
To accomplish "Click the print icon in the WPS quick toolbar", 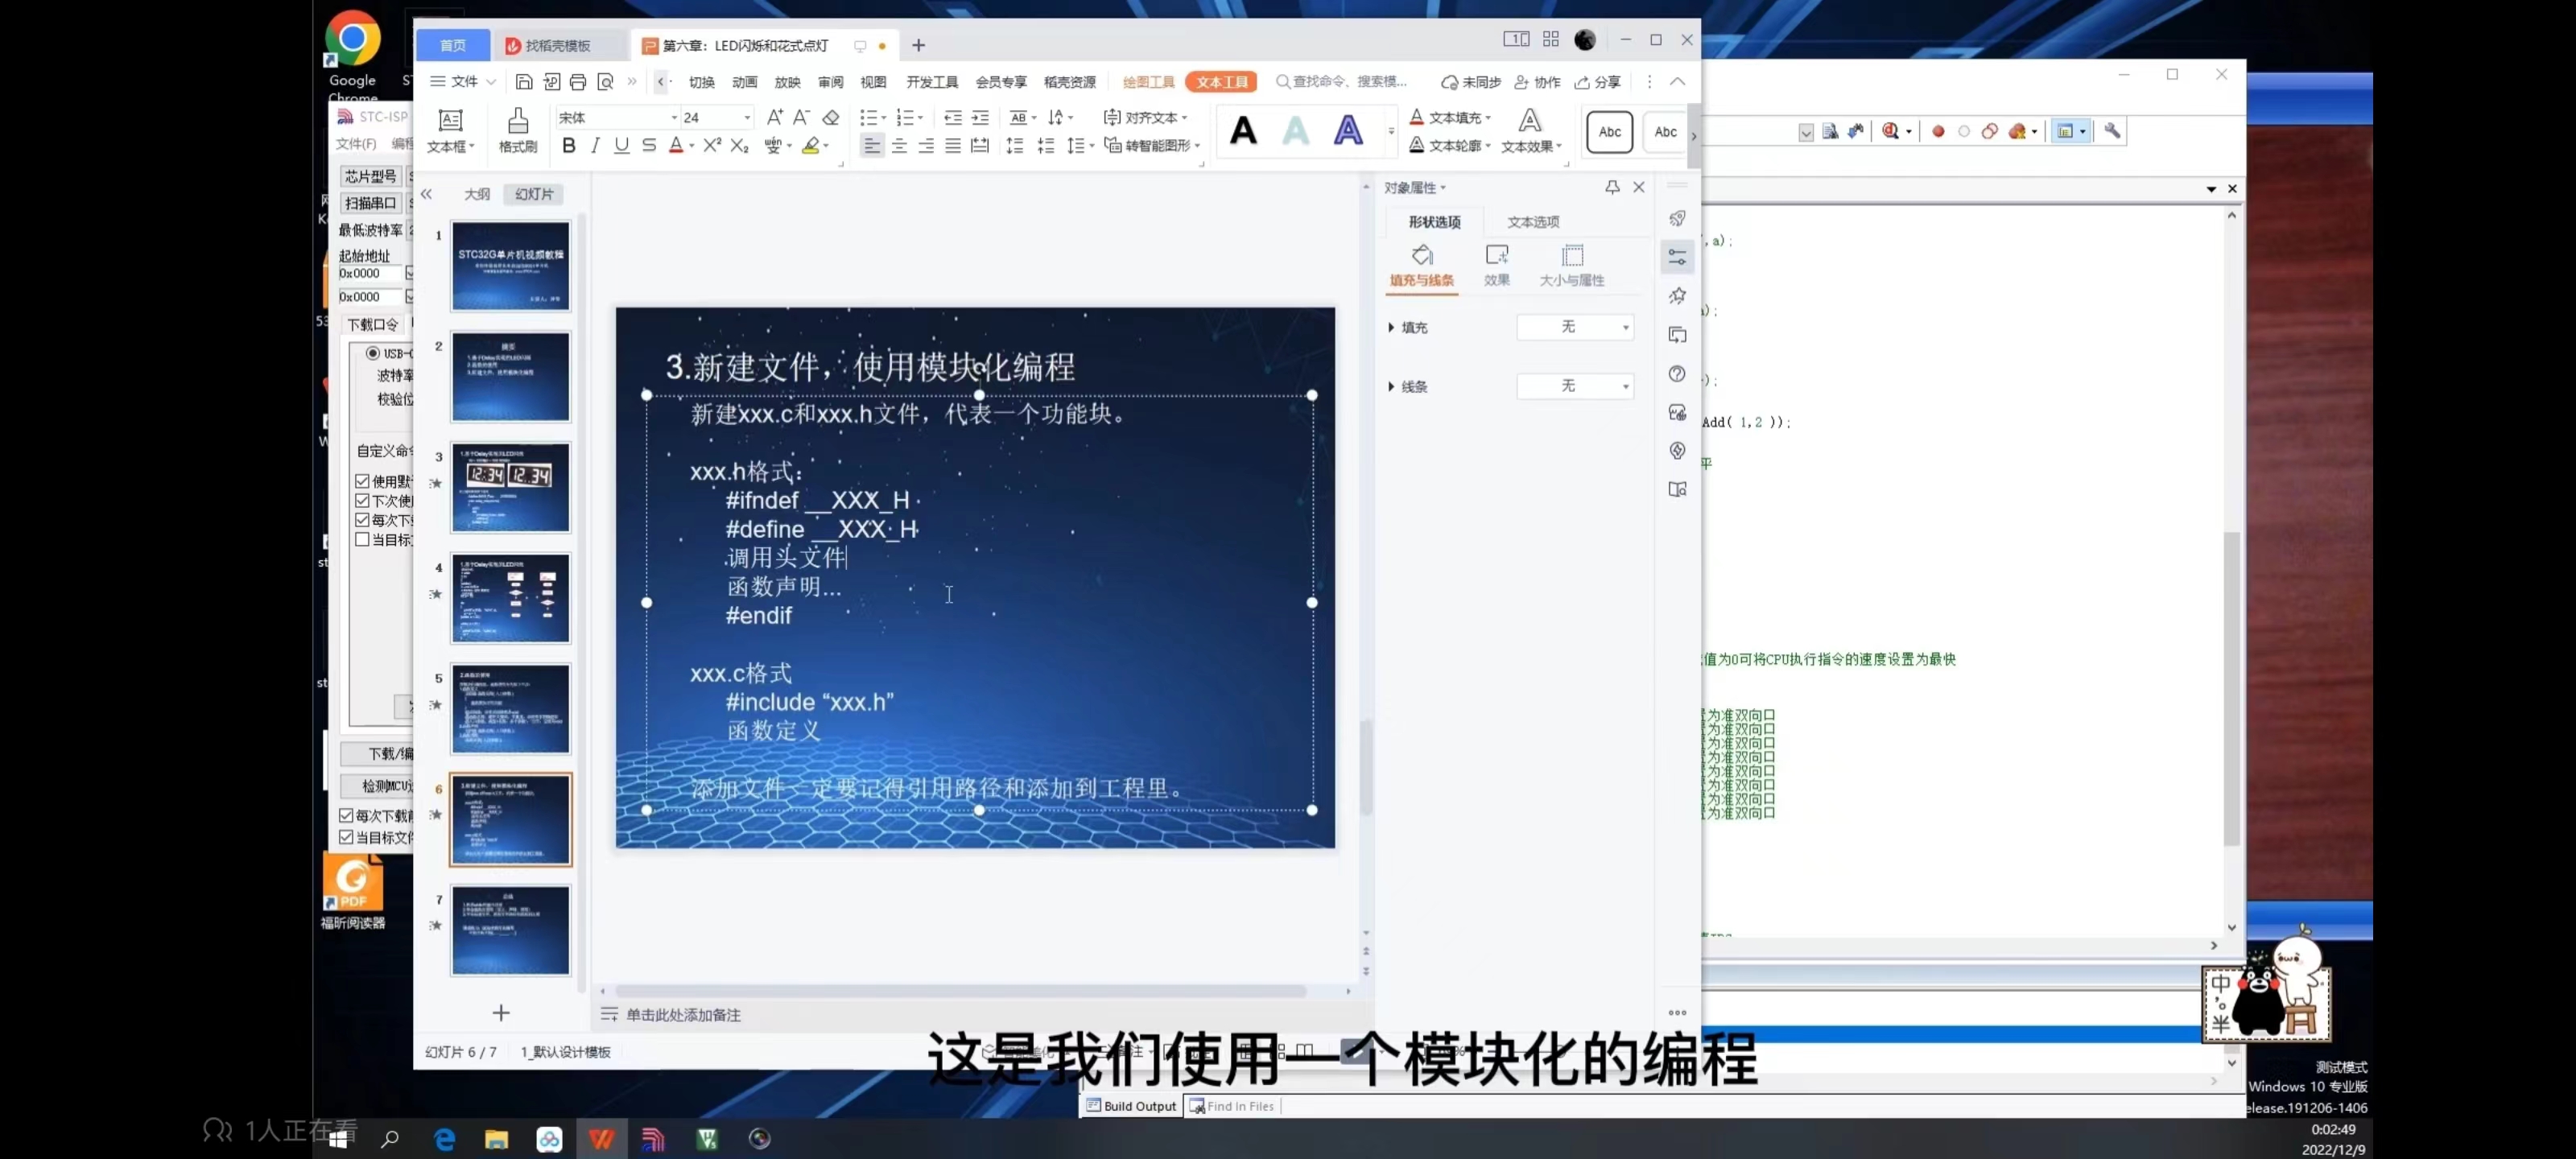I will click(578, 82).
